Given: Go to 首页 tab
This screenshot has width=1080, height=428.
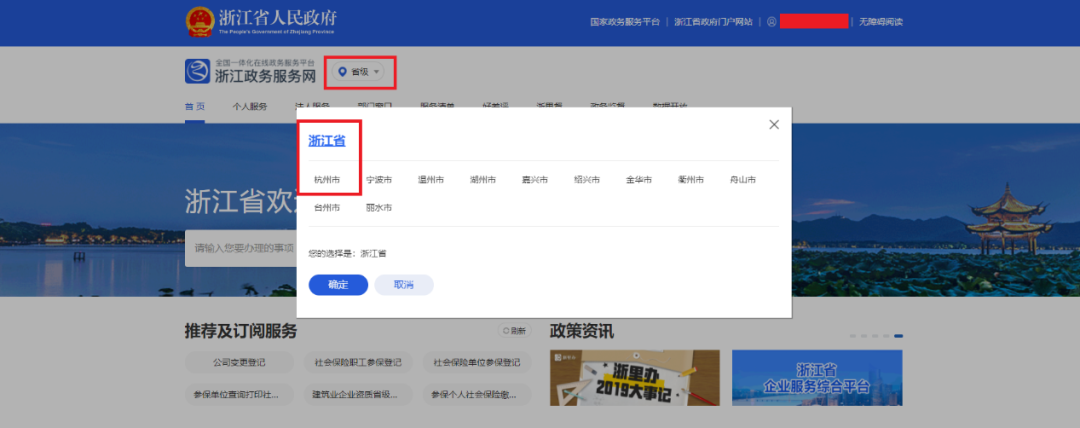Looking at the screenshot, I should coord(195,107).
